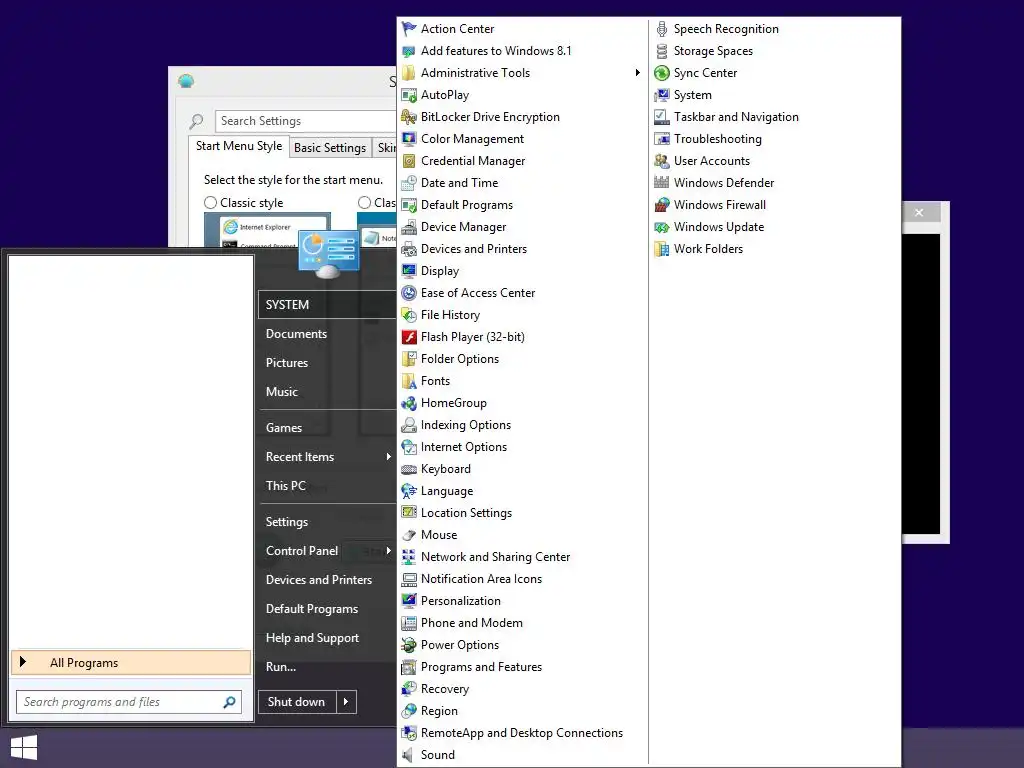
Task: Open Programs and Features
Action: (481, 667)
